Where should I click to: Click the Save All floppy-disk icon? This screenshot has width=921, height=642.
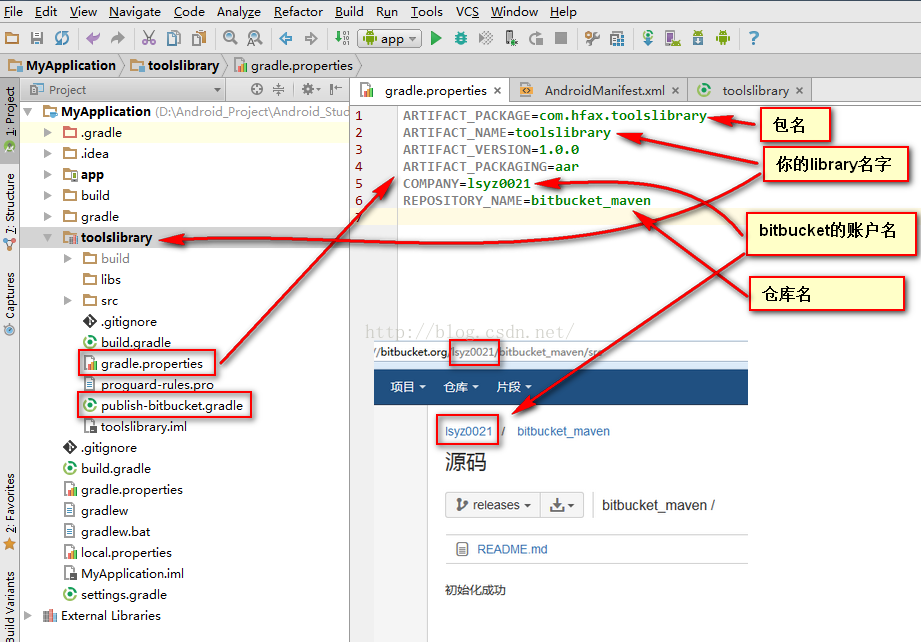click(x=37, y=39)
